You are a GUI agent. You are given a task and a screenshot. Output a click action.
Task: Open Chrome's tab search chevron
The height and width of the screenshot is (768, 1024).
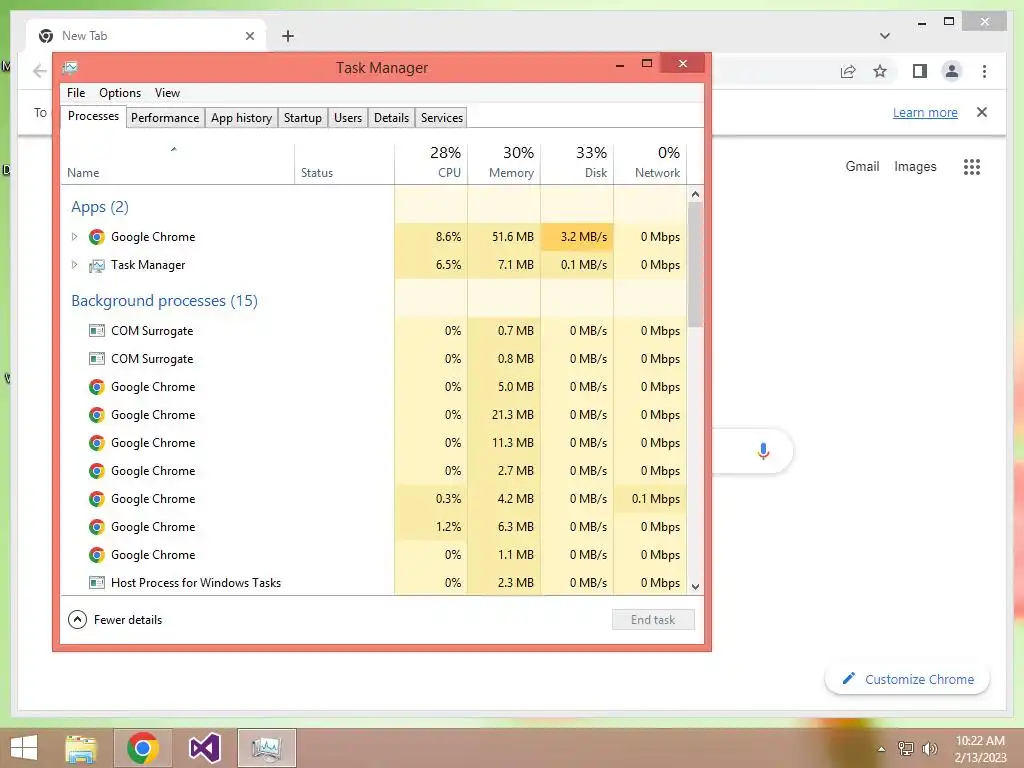tap(885, 36)
